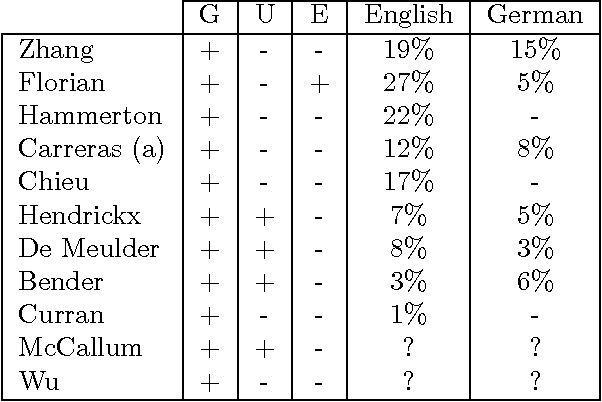This screenshot has width=602, height=402.
Task: Click the German column header
Action: click(534, 16)
